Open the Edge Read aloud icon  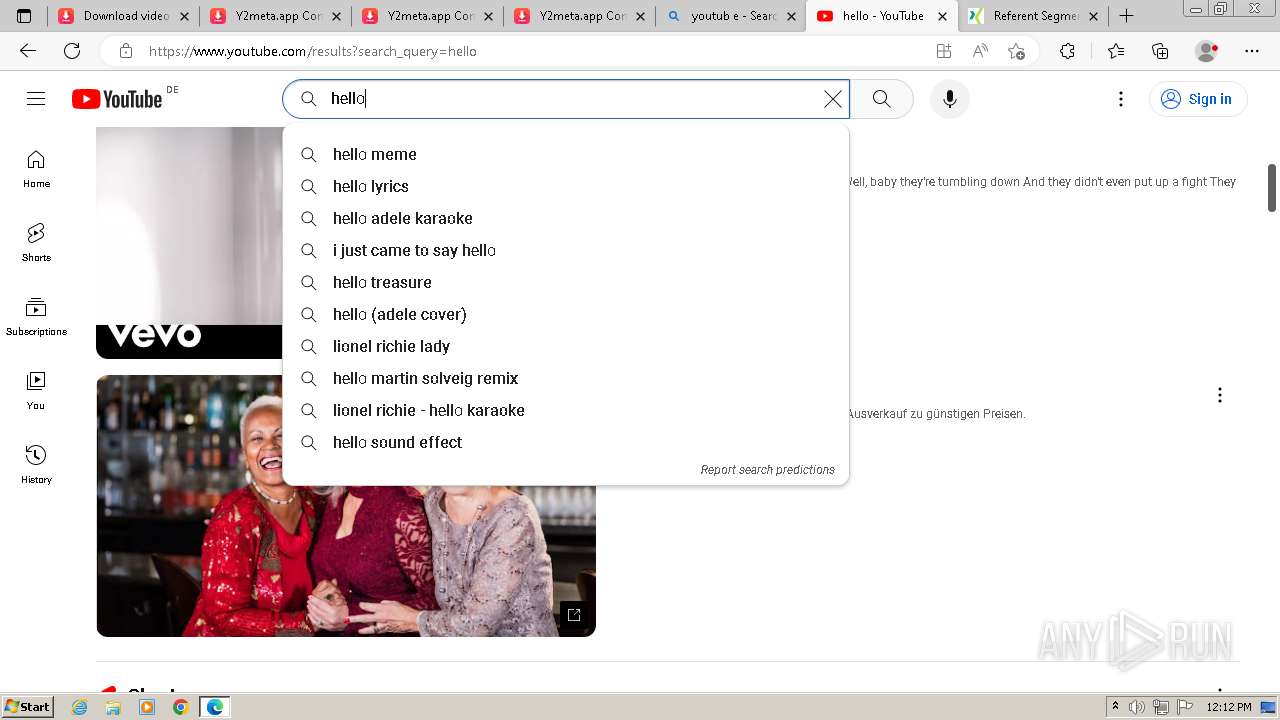(980, 51)
